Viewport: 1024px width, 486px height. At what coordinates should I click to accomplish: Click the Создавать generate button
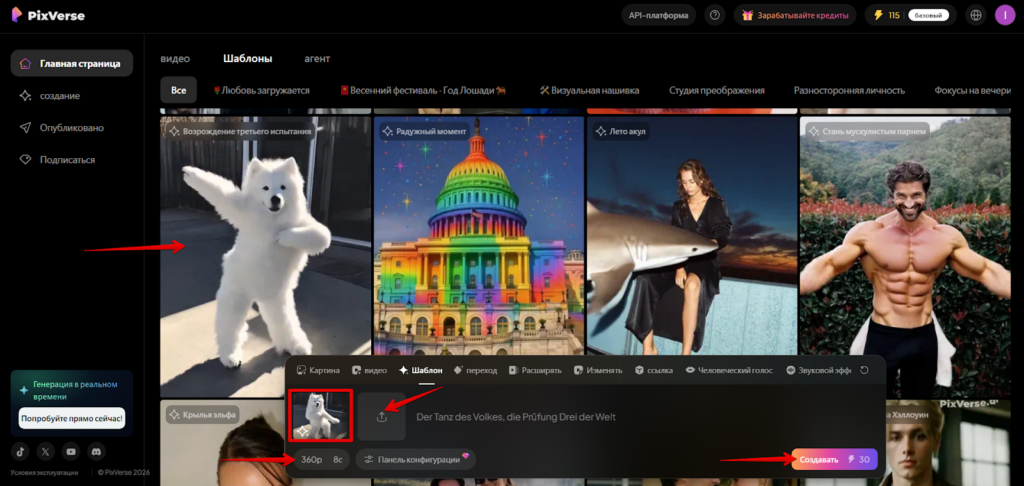834,459
